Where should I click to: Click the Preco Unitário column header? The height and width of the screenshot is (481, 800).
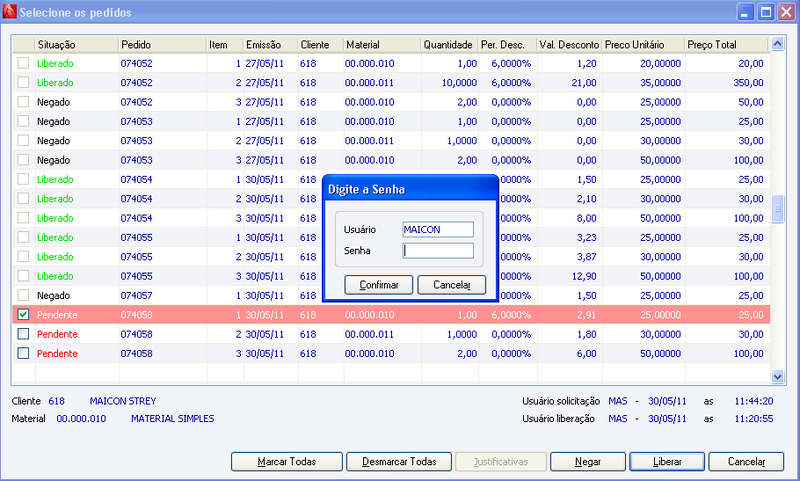click(x=643, y=45)
